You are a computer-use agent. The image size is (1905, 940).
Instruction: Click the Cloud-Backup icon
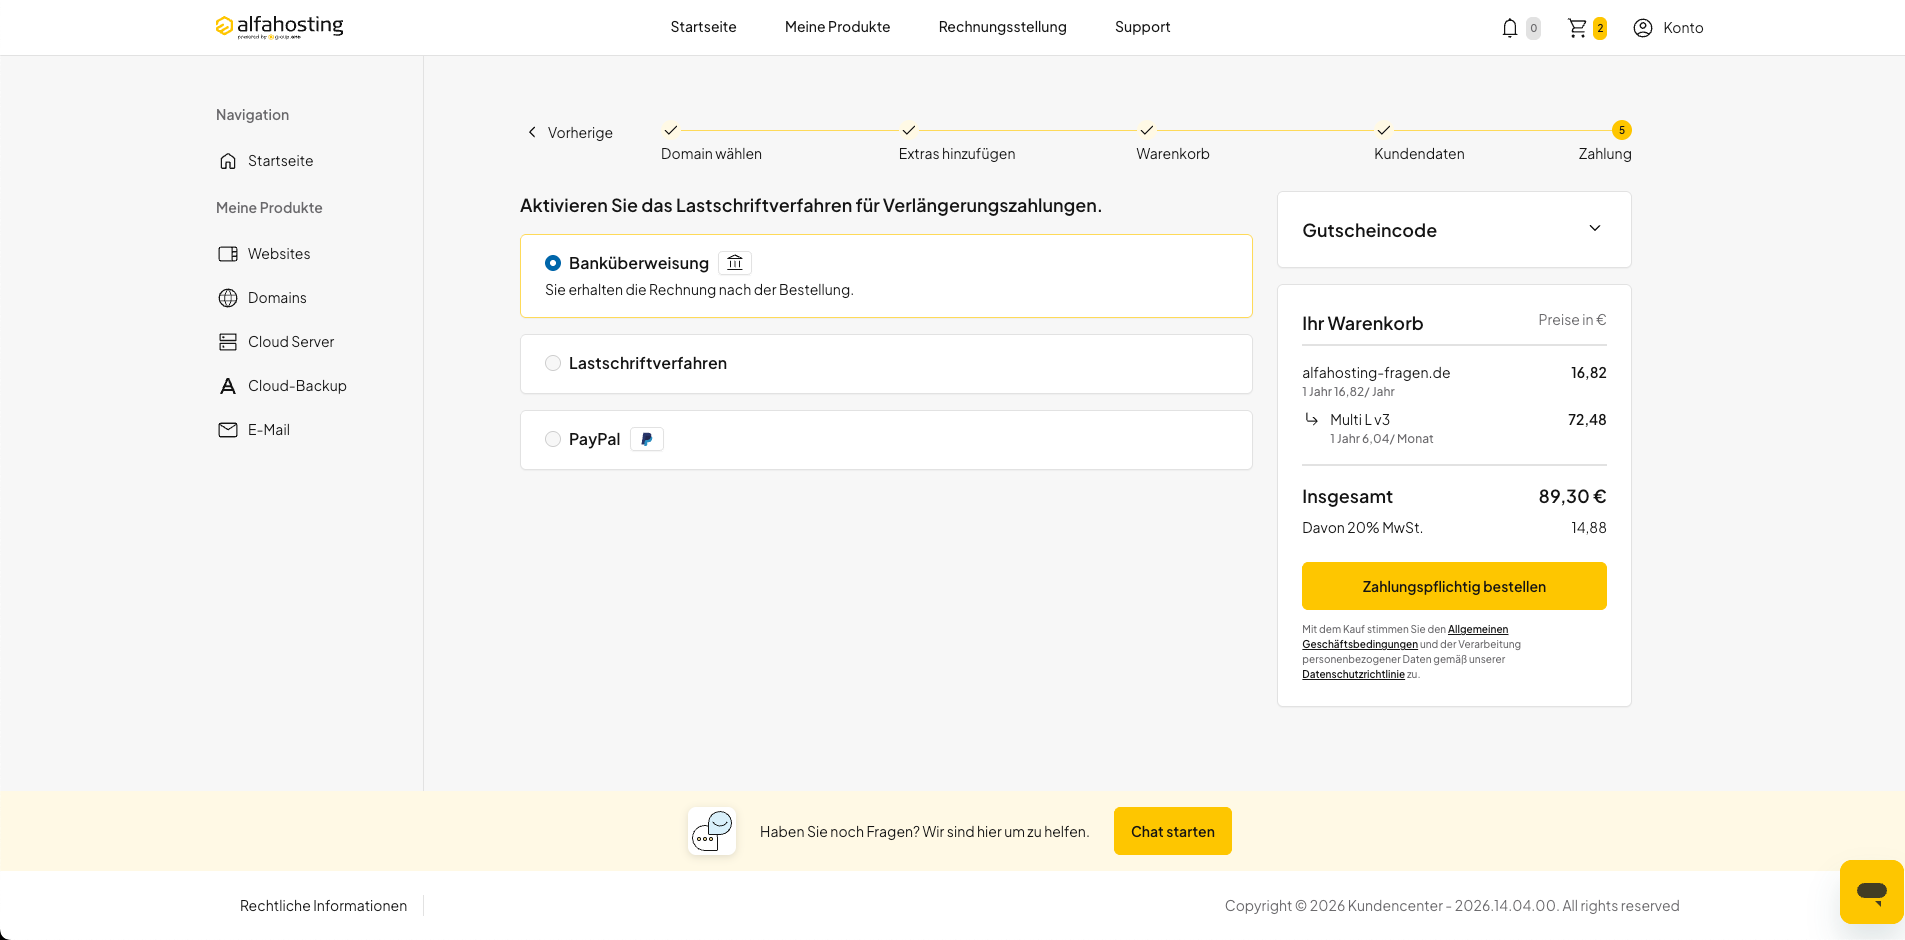(x=228, y=386)
